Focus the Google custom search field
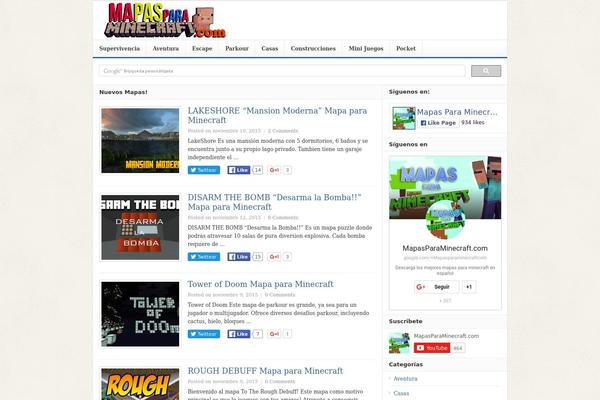 click(282, 71)
